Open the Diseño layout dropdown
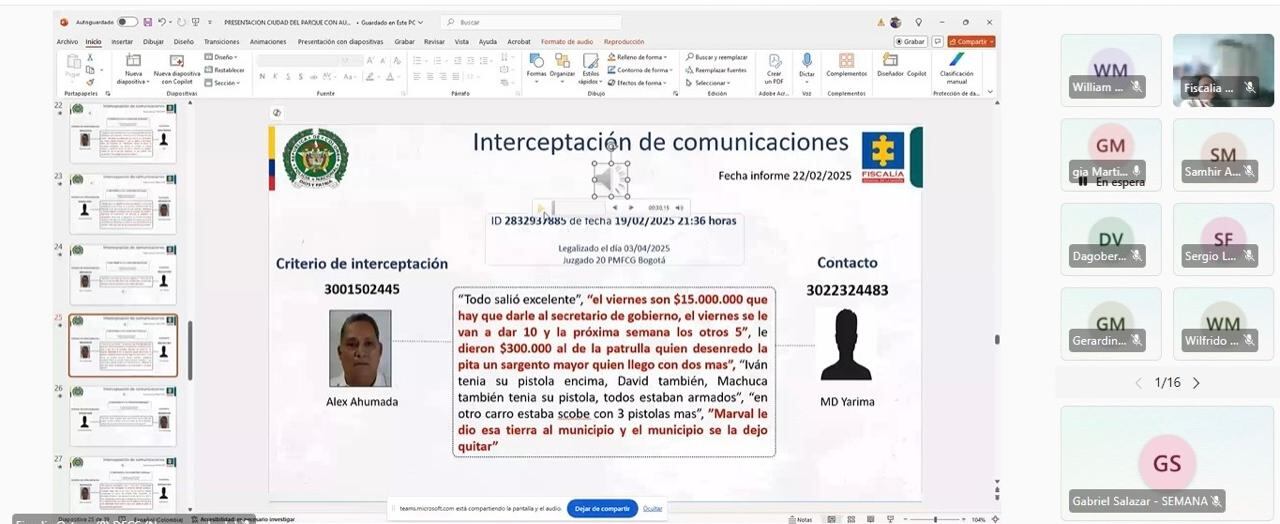 click(221, 57)
